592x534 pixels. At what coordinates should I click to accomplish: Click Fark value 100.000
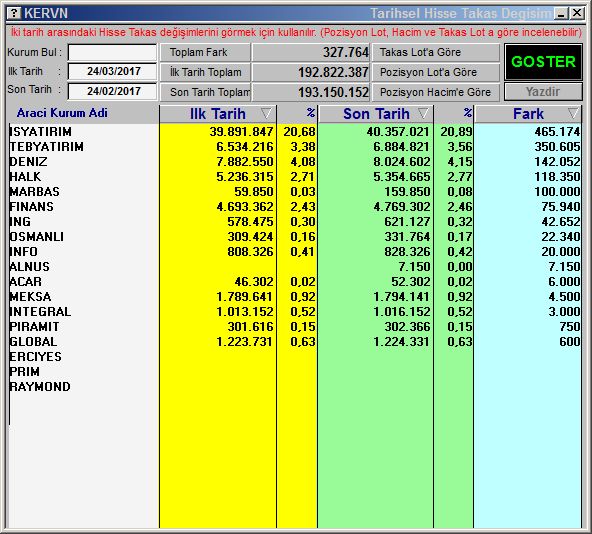pyautogui.click(x=557, y=192)
